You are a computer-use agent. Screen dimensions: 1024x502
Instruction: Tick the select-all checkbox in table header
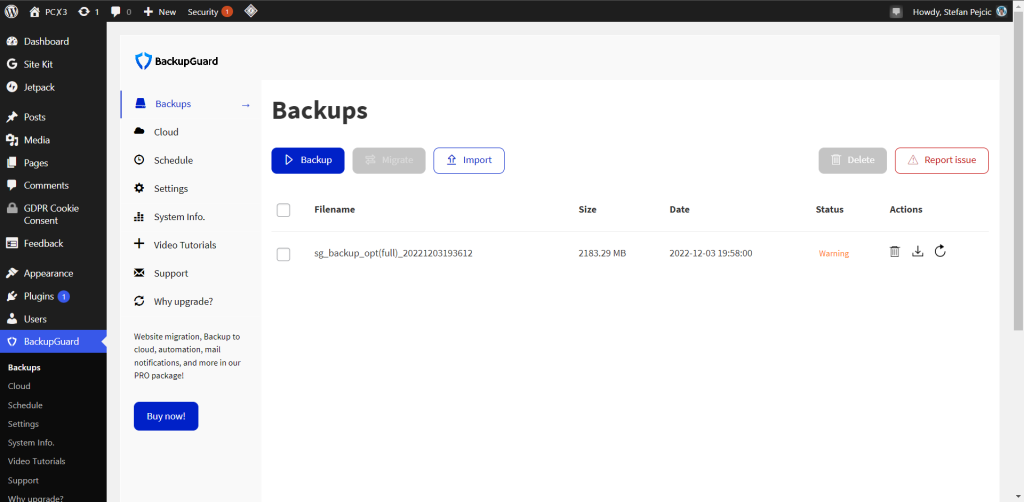283,210
